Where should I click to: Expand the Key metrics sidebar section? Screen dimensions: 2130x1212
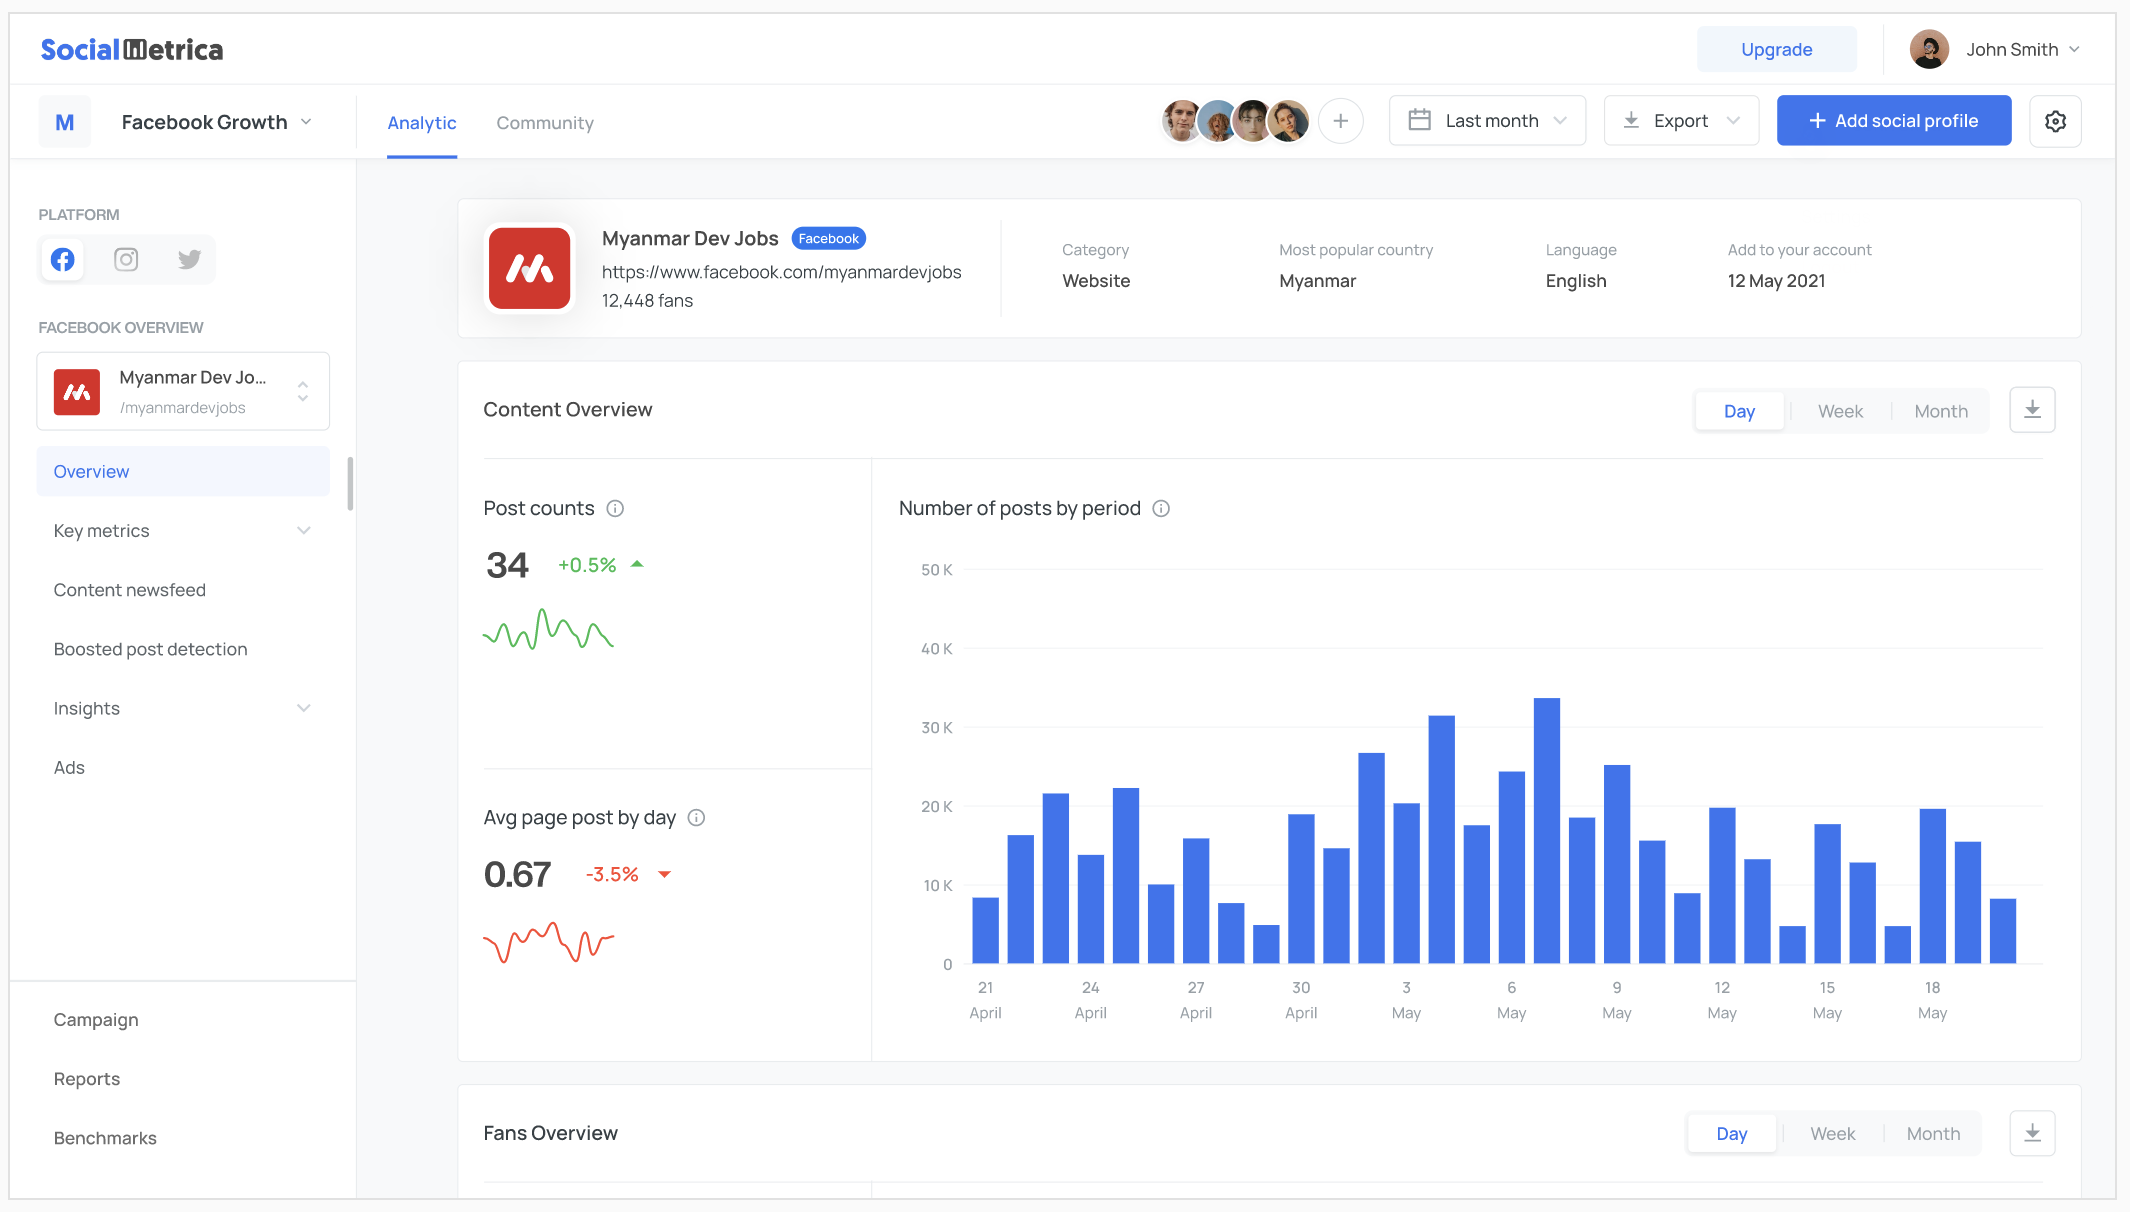tap(182, 531)
